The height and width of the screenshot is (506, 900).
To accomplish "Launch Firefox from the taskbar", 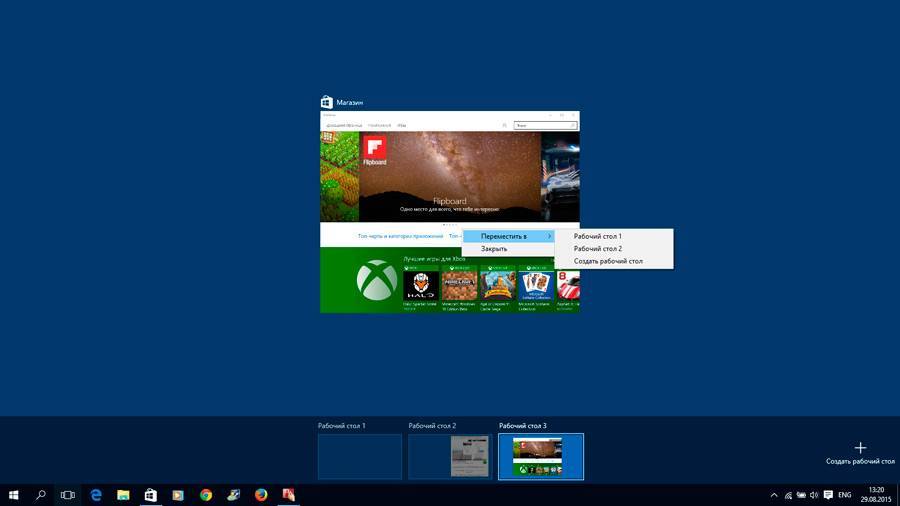I will 261,495.
